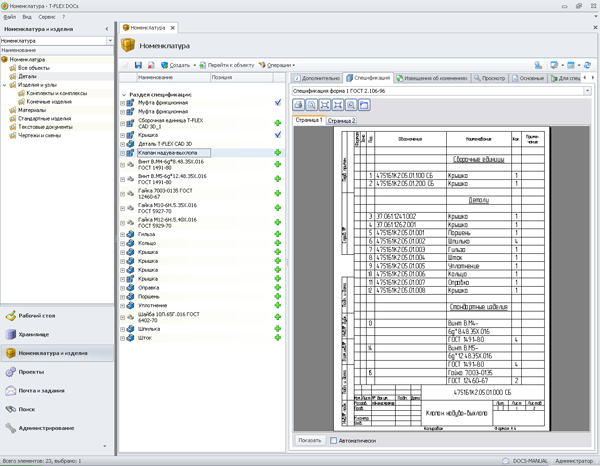Select the Шайба 10П.65Г.016 ГОСТ 6402-70 row
The width and height of the screenshot is (600, 466).
(x=202, y=317)
